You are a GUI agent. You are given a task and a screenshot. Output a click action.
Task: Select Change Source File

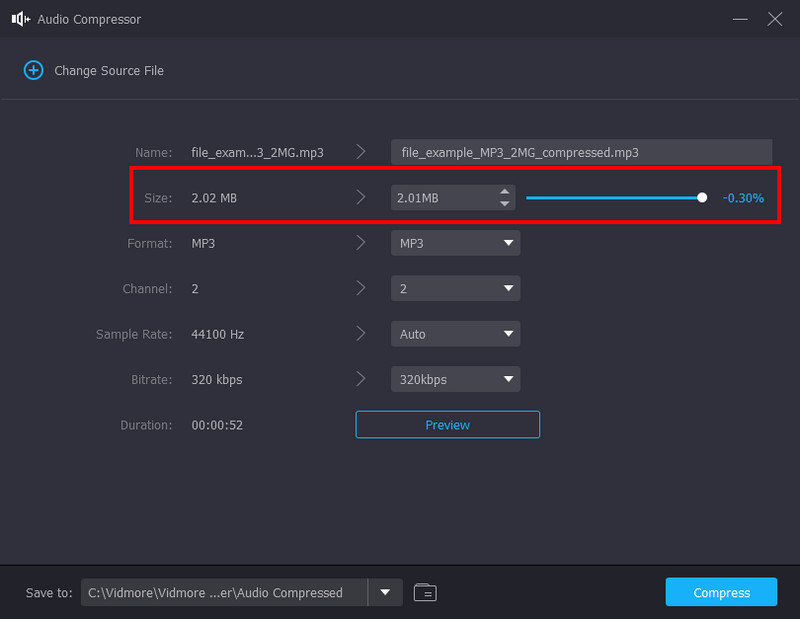[106, 70]
